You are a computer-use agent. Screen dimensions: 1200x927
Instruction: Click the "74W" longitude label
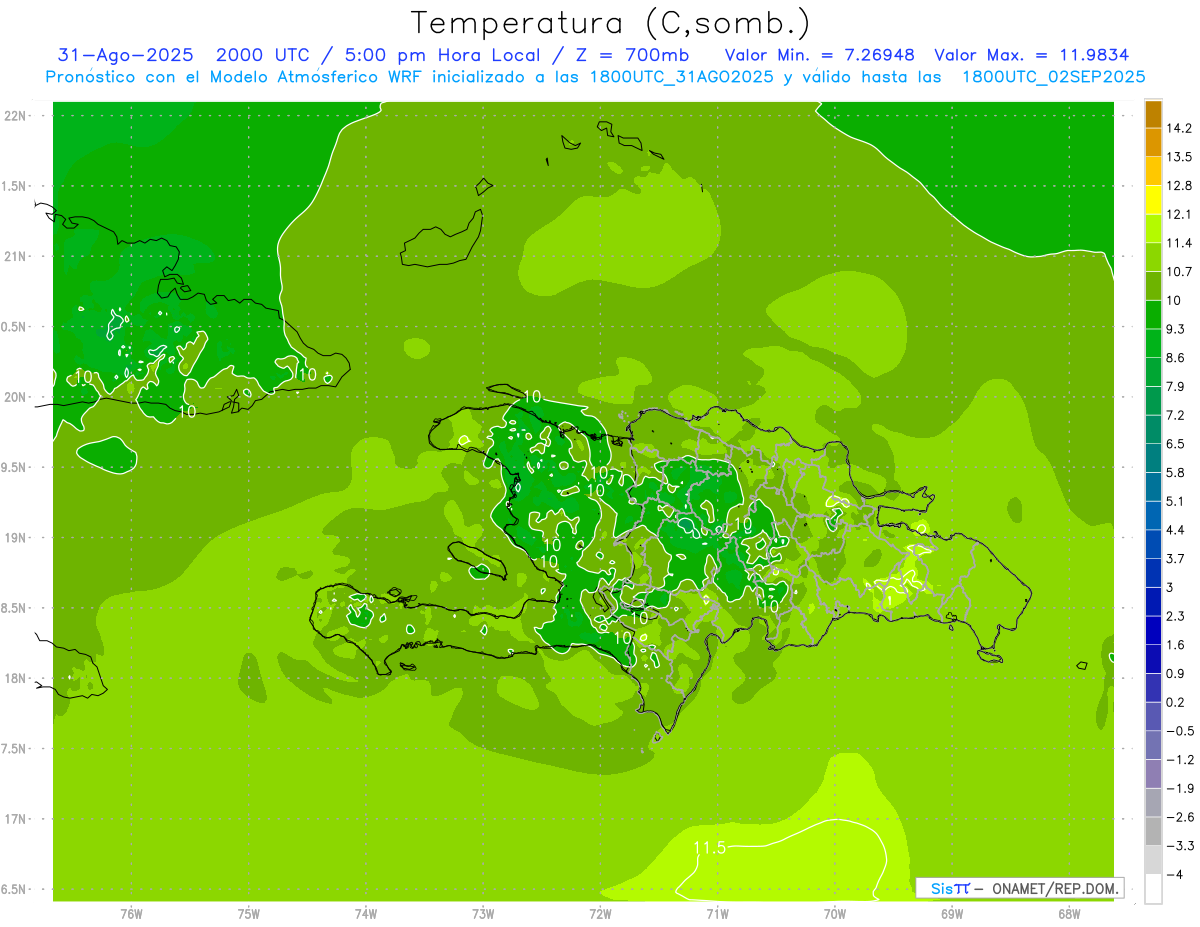366,913
